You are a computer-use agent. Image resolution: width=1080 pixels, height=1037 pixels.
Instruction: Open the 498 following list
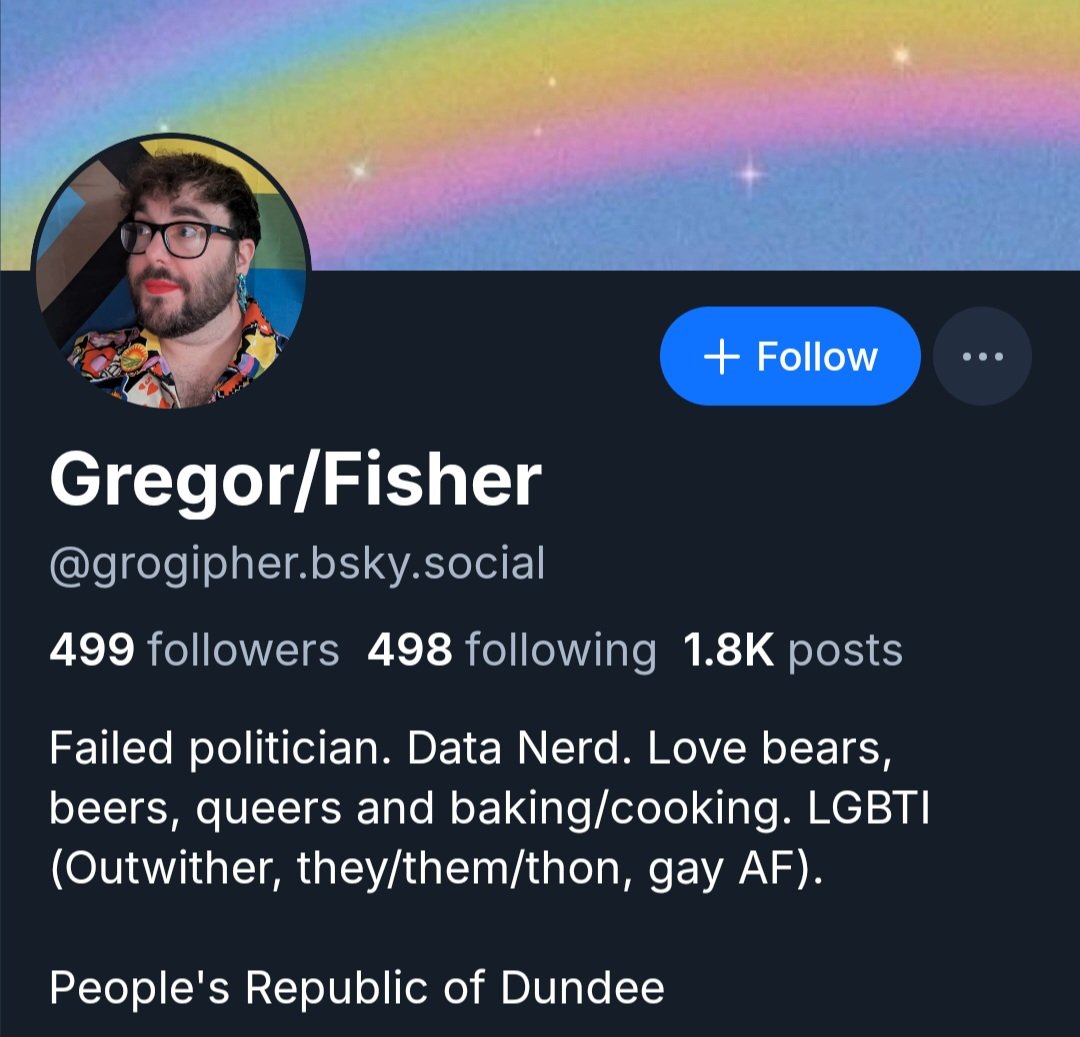tap(512, 650)
